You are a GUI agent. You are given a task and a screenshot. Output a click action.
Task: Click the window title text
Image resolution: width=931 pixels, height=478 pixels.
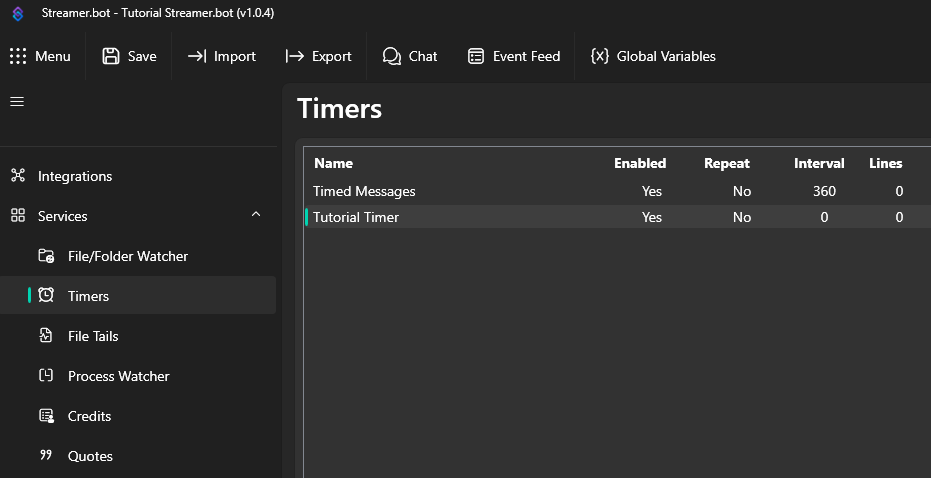158,13
